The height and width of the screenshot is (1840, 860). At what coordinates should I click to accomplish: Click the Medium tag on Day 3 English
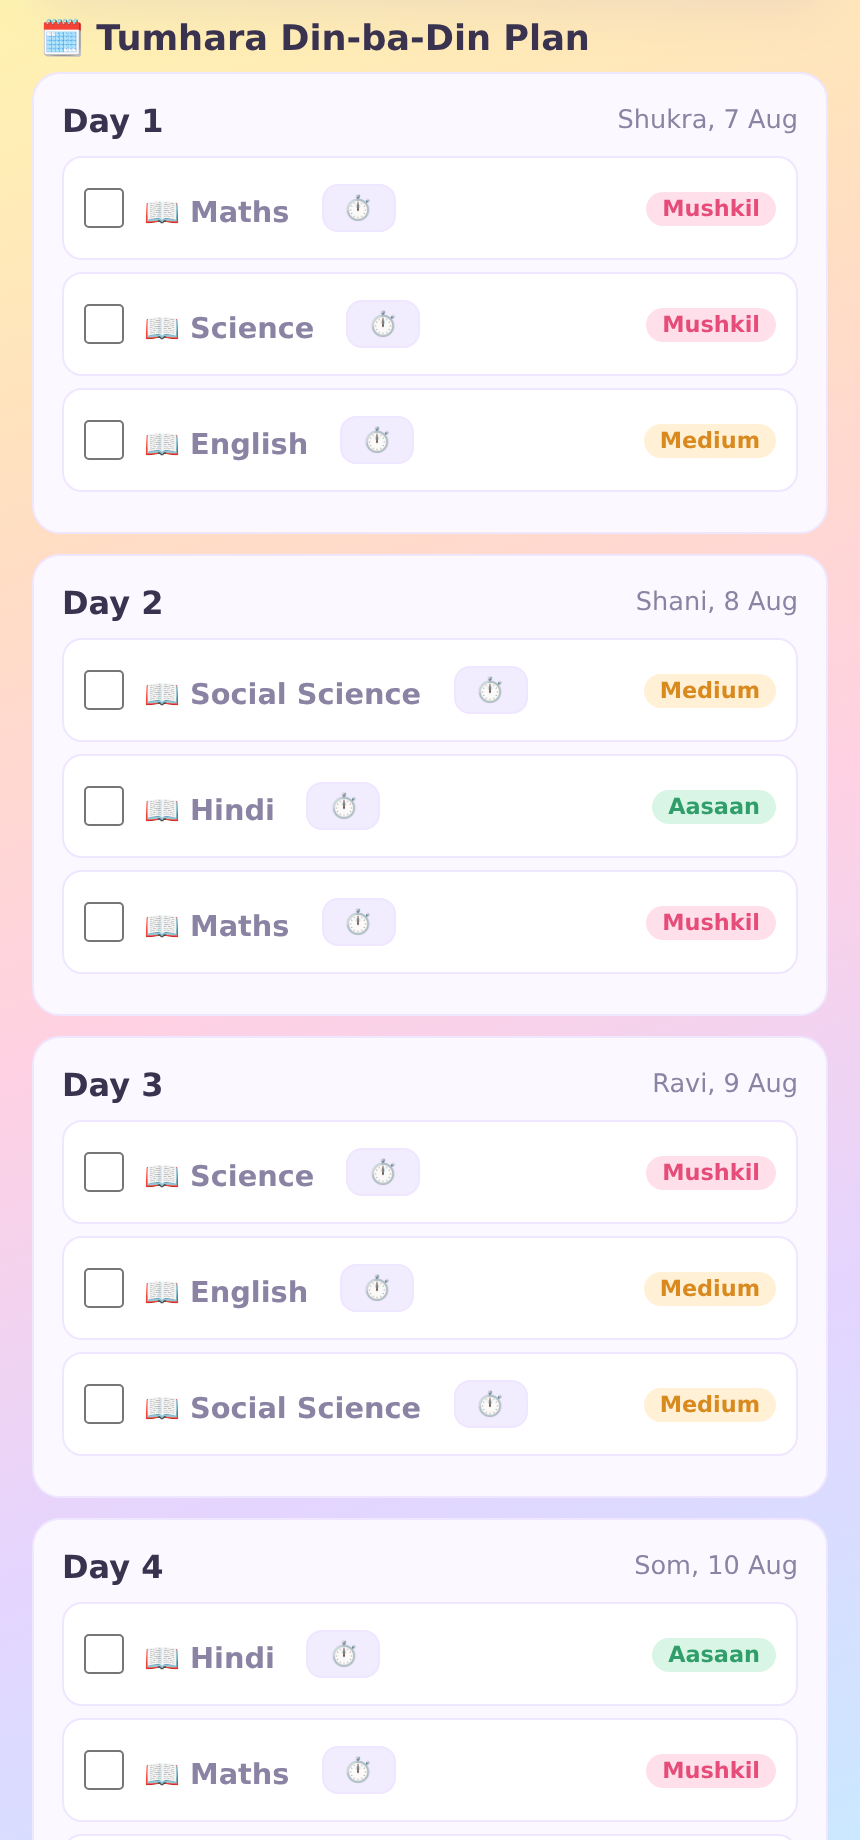coord(710,1288)
